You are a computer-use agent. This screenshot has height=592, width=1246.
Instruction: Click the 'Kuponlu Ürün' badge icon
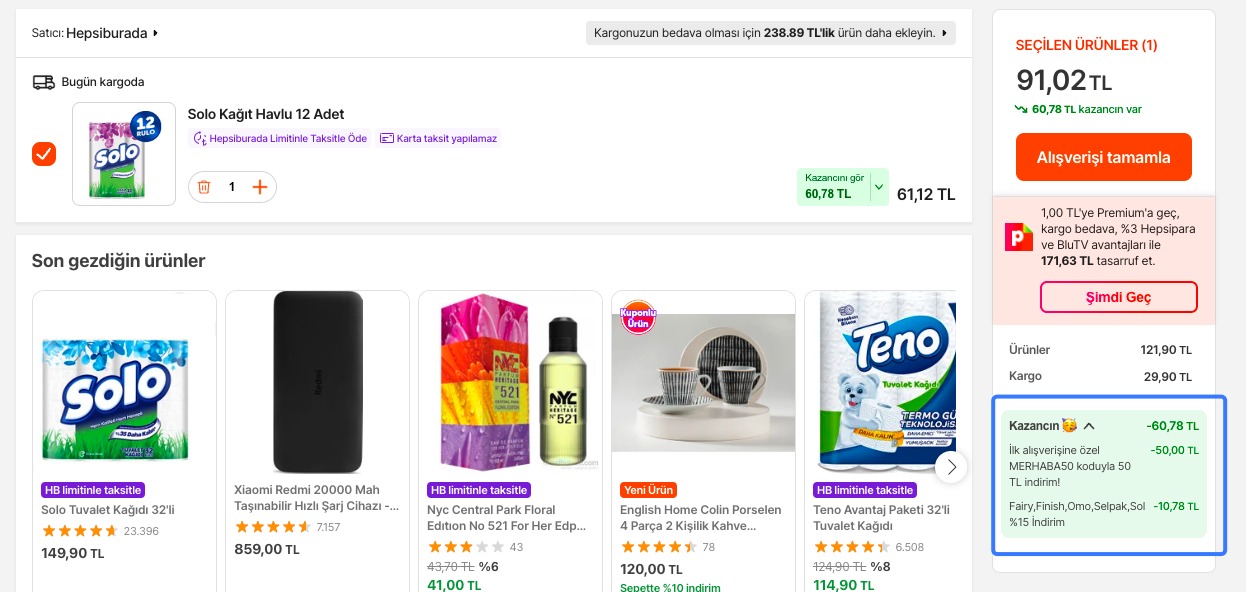[x=638, y=318]
